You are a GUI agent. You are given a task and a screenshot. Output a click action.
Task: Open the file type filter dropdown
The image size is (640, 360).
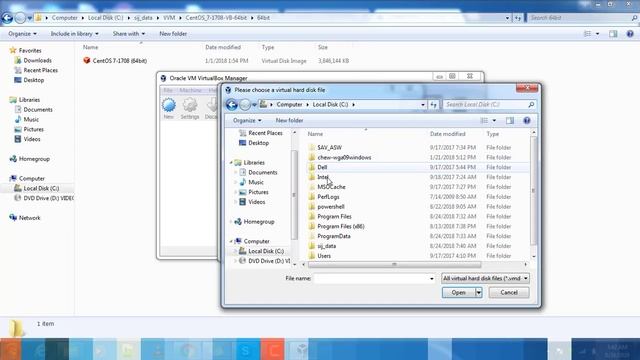pyautogui.click(x=485, y=278)
